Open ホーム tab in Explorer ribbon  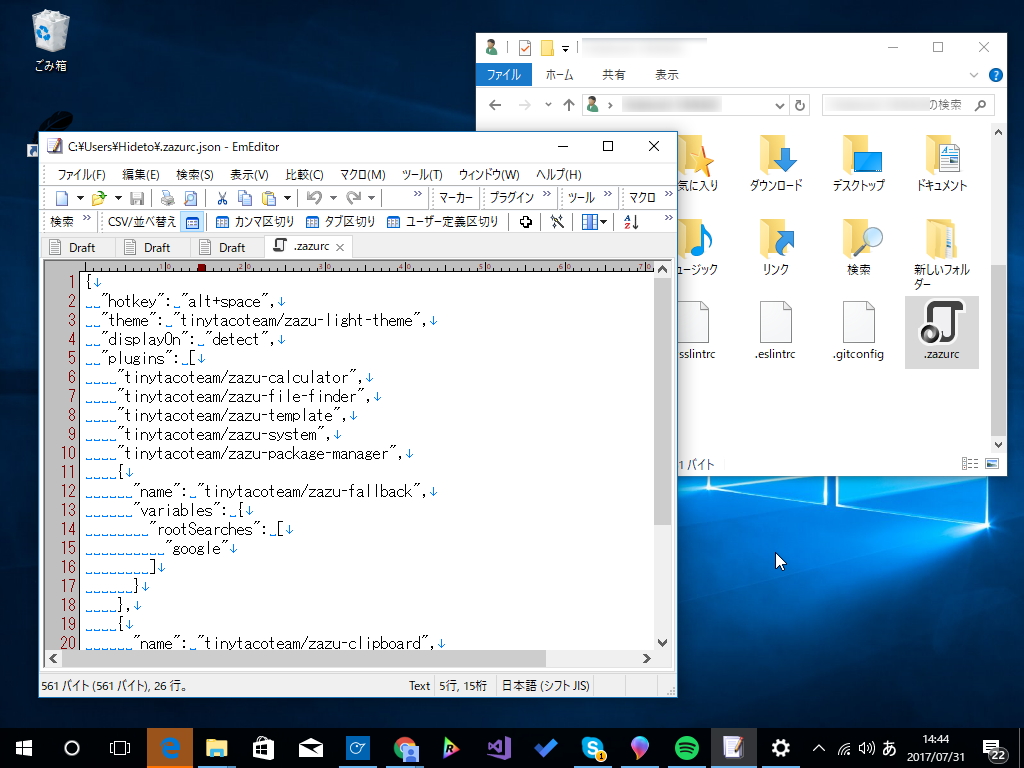tap(559, 74)
